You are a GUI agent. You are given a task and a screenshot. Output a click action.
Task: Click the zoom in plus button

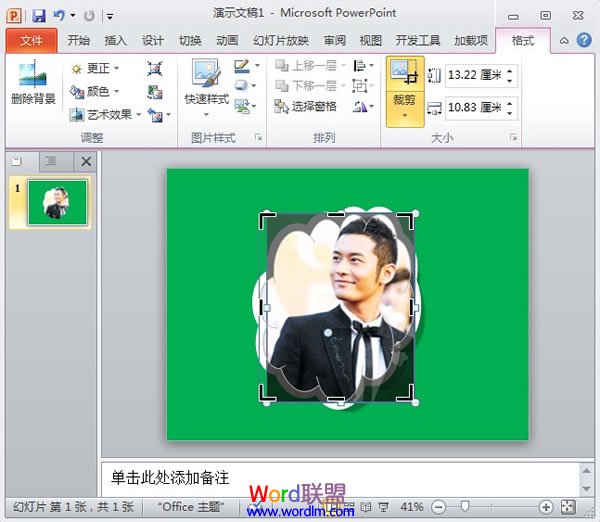point(546,507)
